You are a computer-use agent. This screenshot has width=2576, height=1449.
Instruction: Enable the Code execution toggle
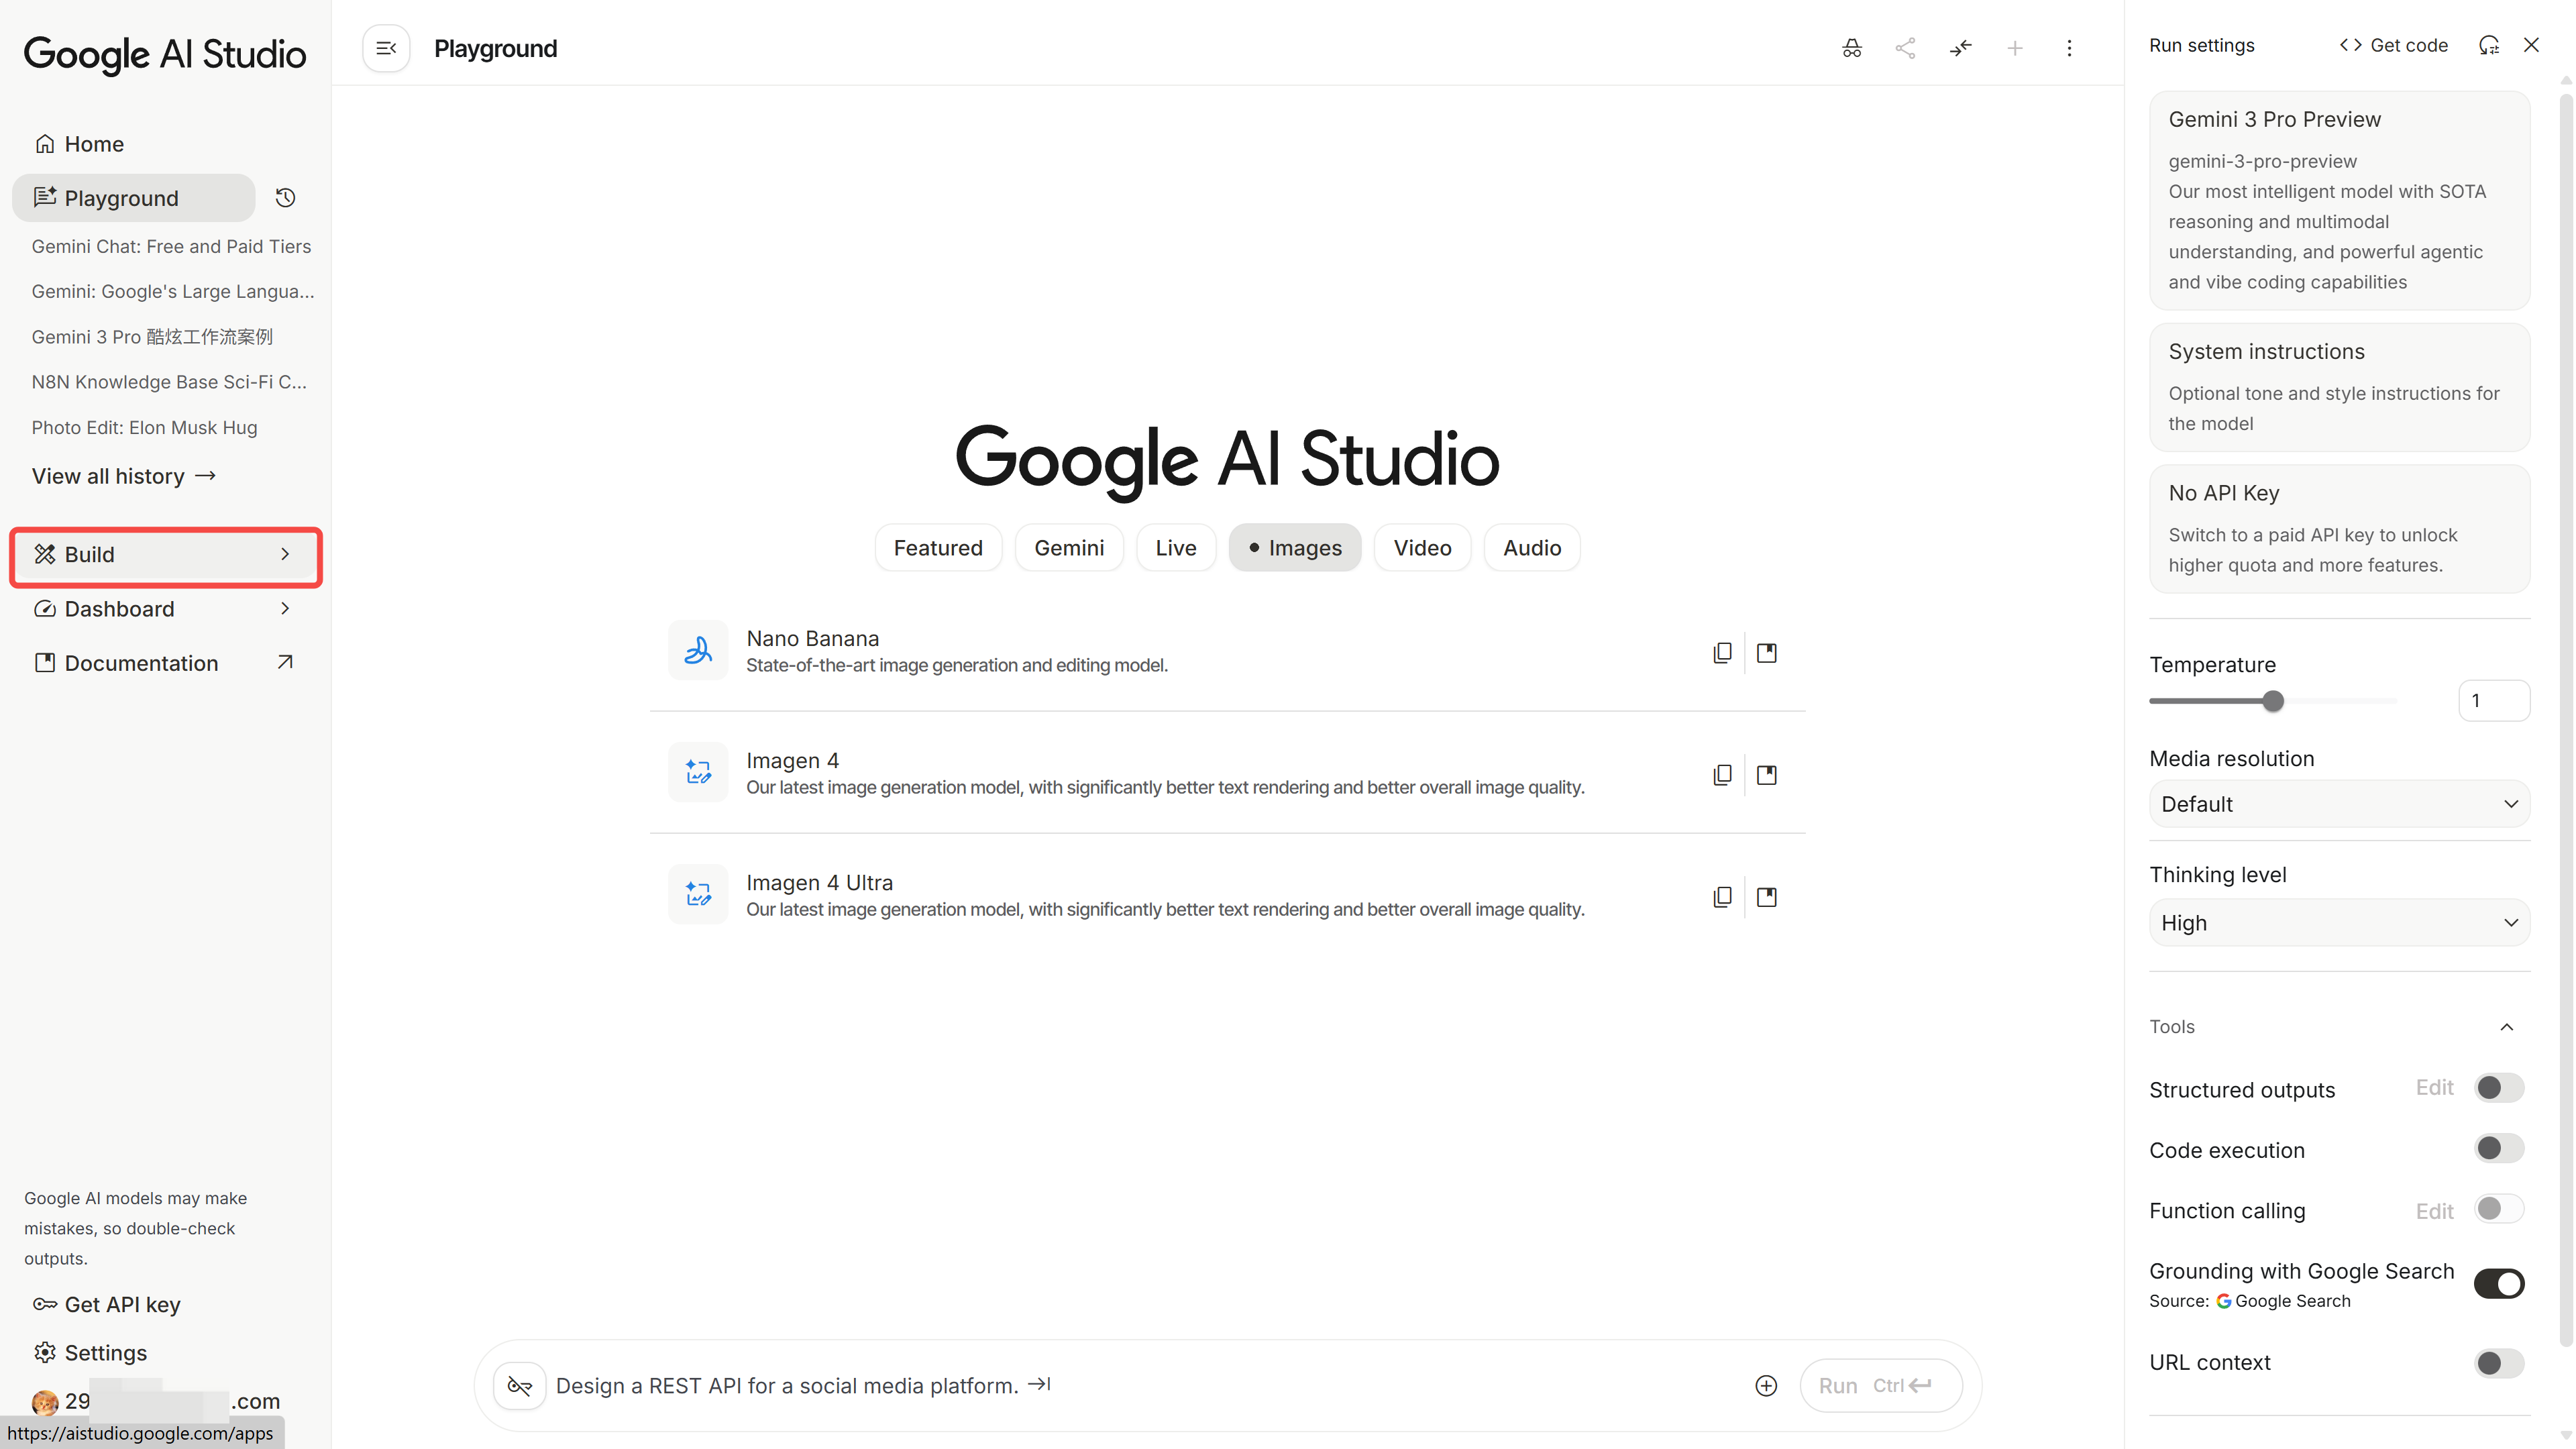[2499, 1148]
